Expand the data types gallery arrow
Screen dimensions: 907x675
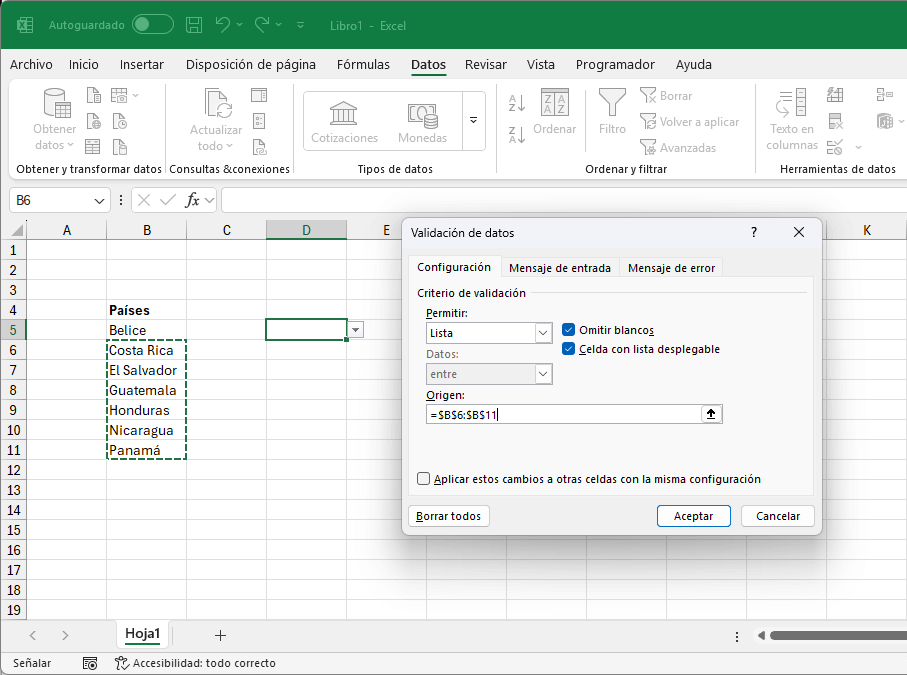[x=473, y=121]
